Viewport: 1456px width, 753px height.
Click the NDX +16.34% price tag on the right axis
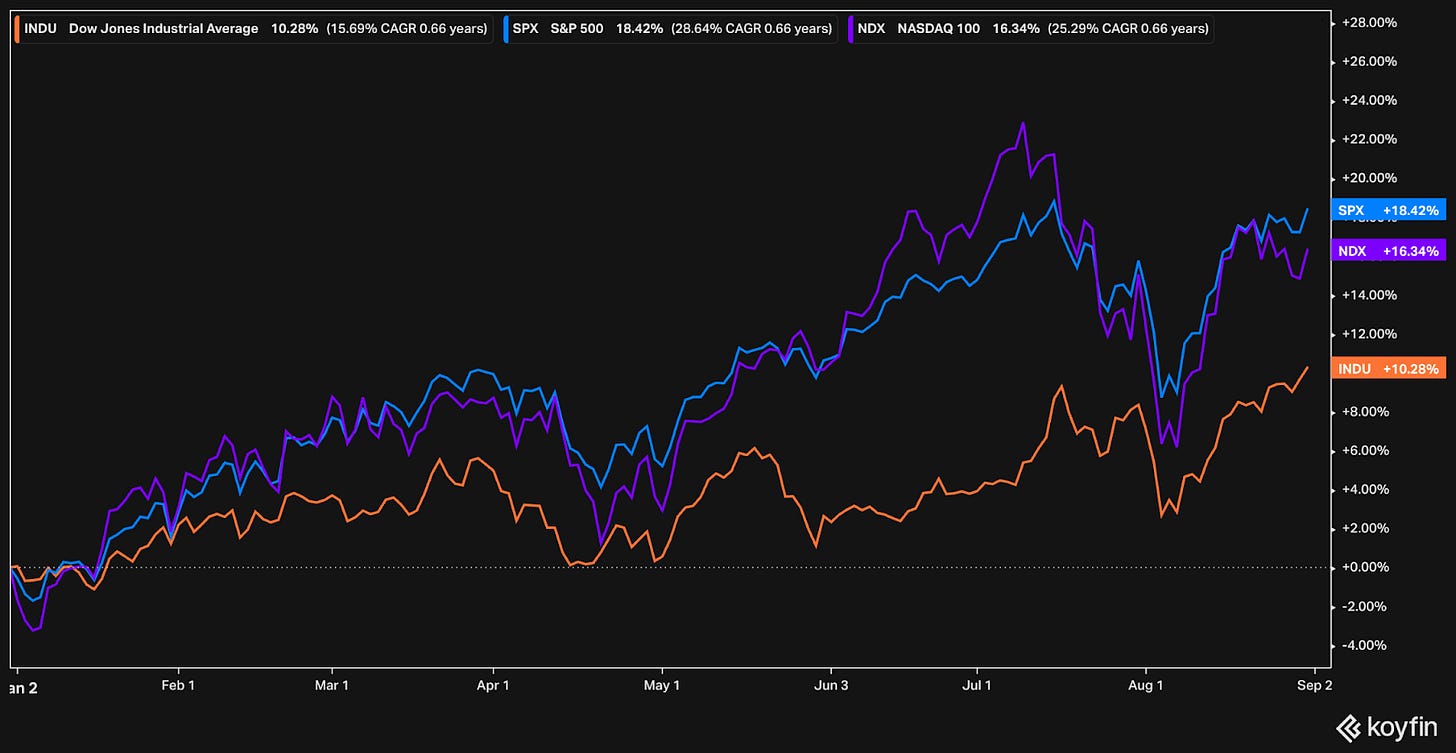tap(1389, 252)
